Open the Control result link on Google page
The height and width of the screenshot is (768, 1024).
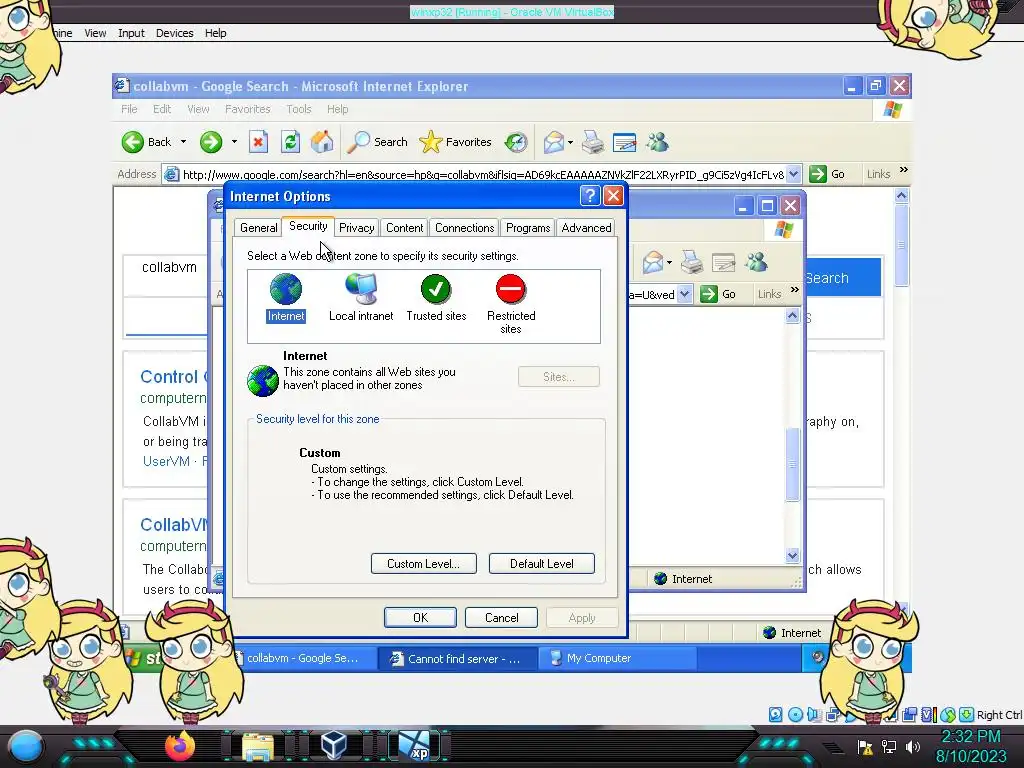coord(174,377)
